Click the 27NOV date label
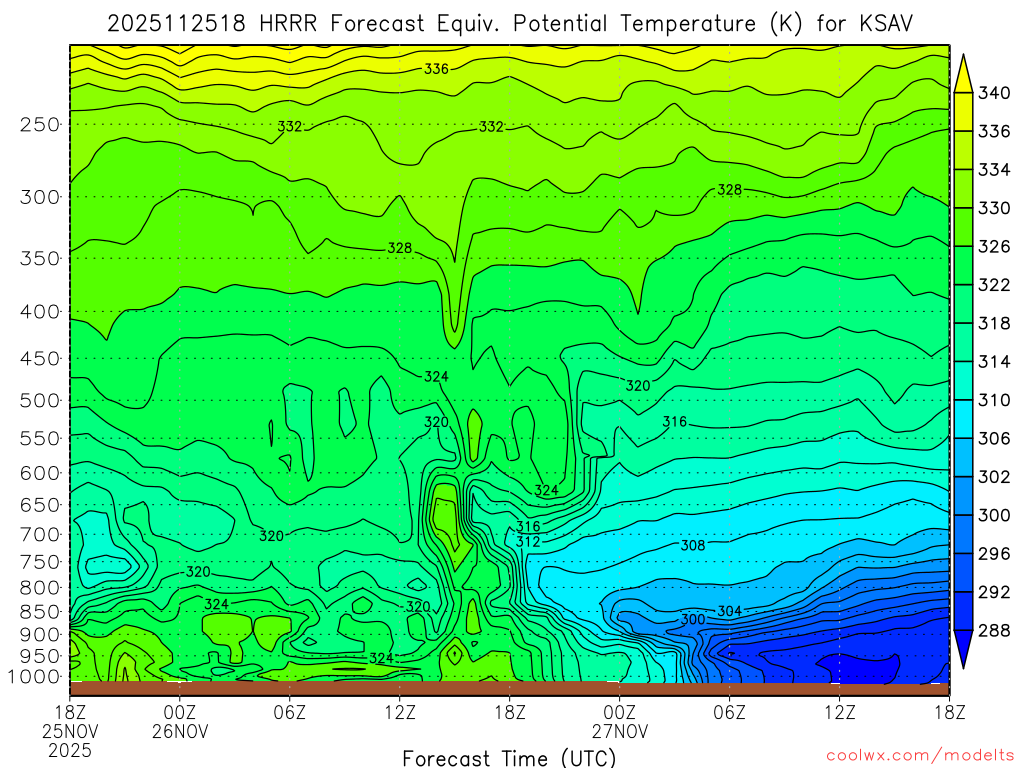 pyautogui.click(x=620, y=731)
